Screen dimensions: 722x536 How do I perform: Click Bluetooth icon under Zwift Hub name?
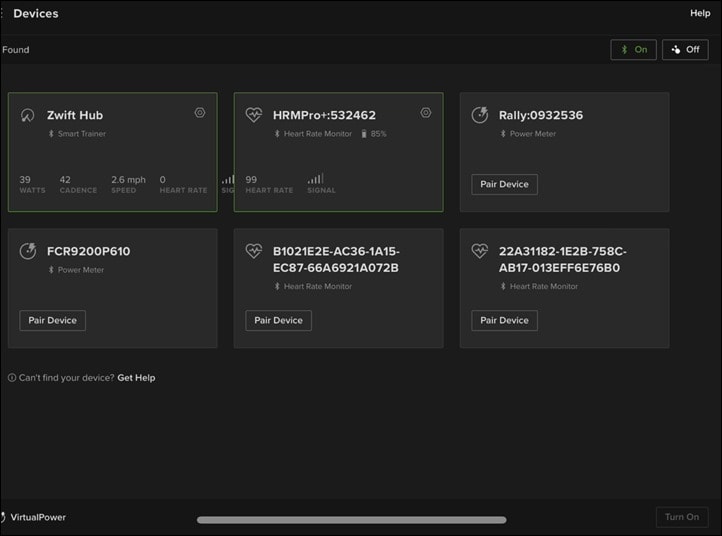pos(51,134)
